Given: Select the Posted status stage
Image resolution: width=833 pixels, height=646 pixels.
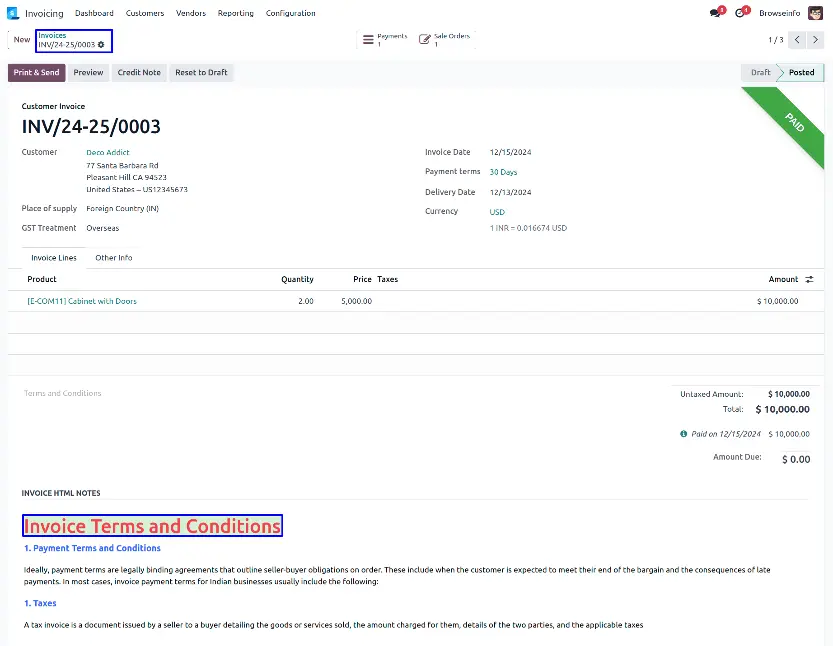Looking at the screenshot, I should click(801, 73).
